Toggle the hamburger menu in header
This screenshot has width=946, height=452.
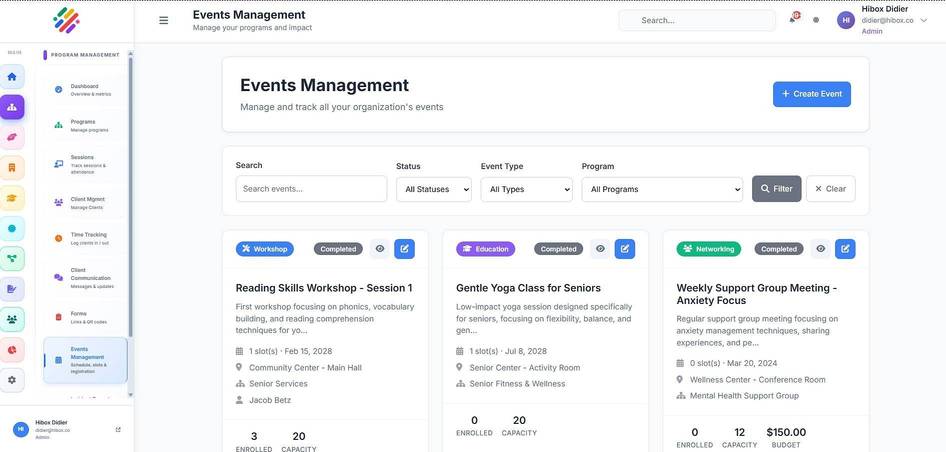[x=163, y=21]
